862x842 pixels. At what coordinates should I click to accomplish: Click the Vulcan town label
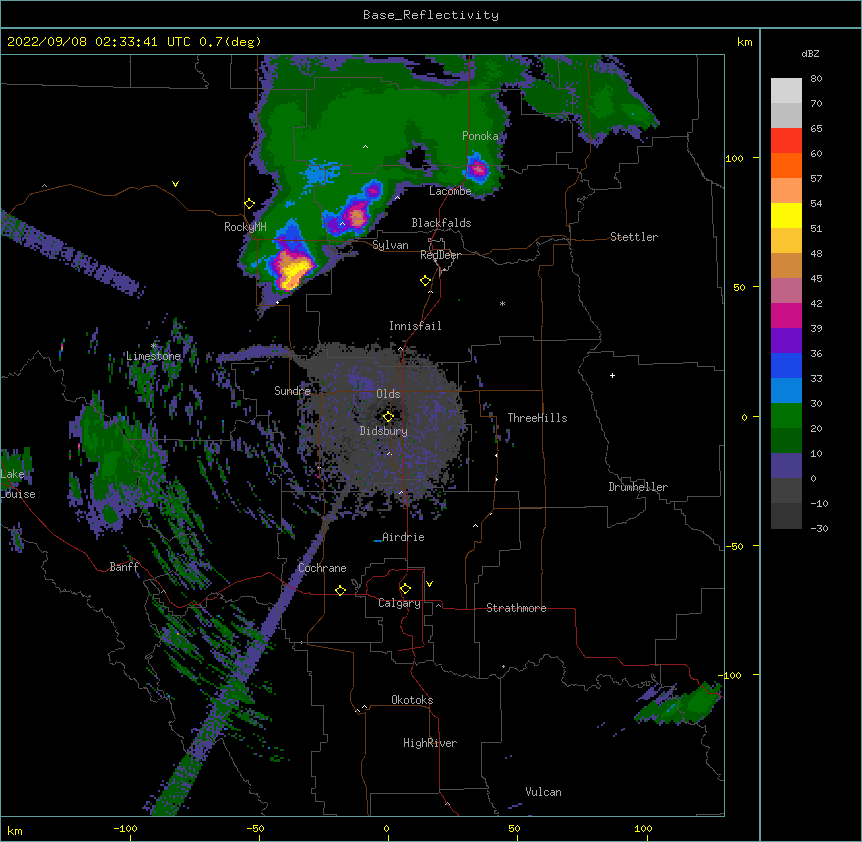[543, 792]
